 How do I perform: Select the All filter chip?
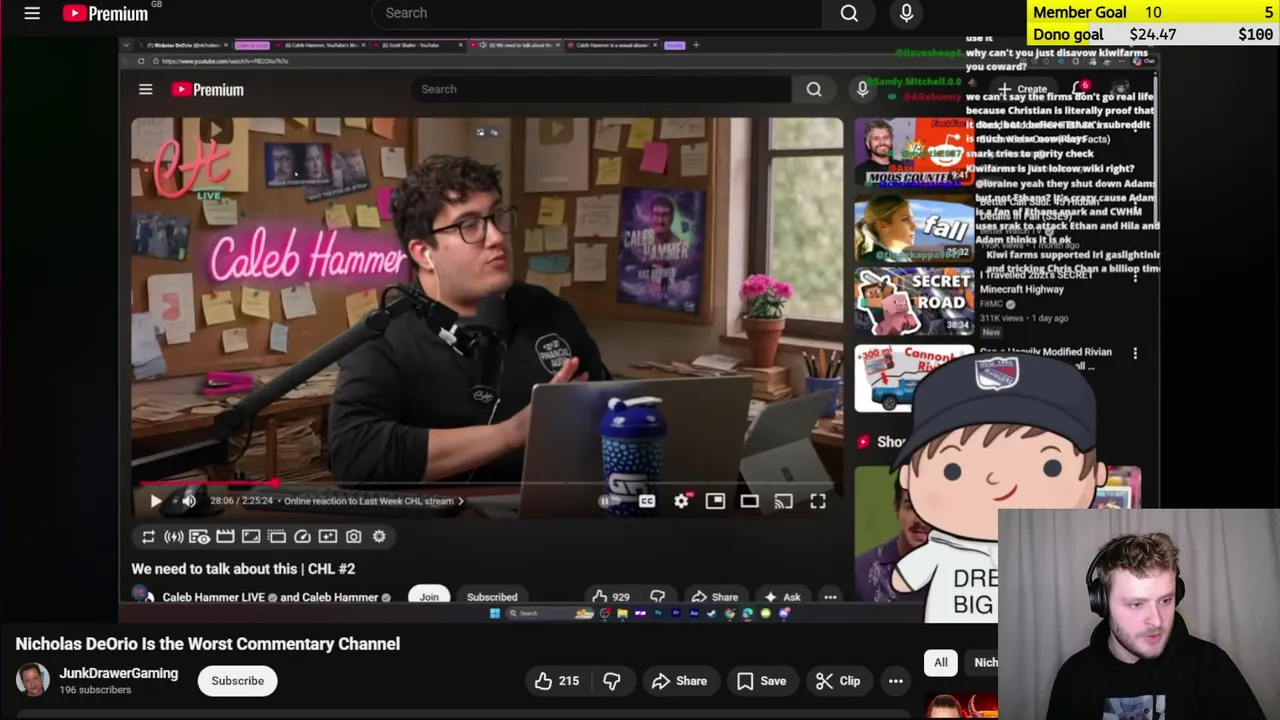(940, 662)
